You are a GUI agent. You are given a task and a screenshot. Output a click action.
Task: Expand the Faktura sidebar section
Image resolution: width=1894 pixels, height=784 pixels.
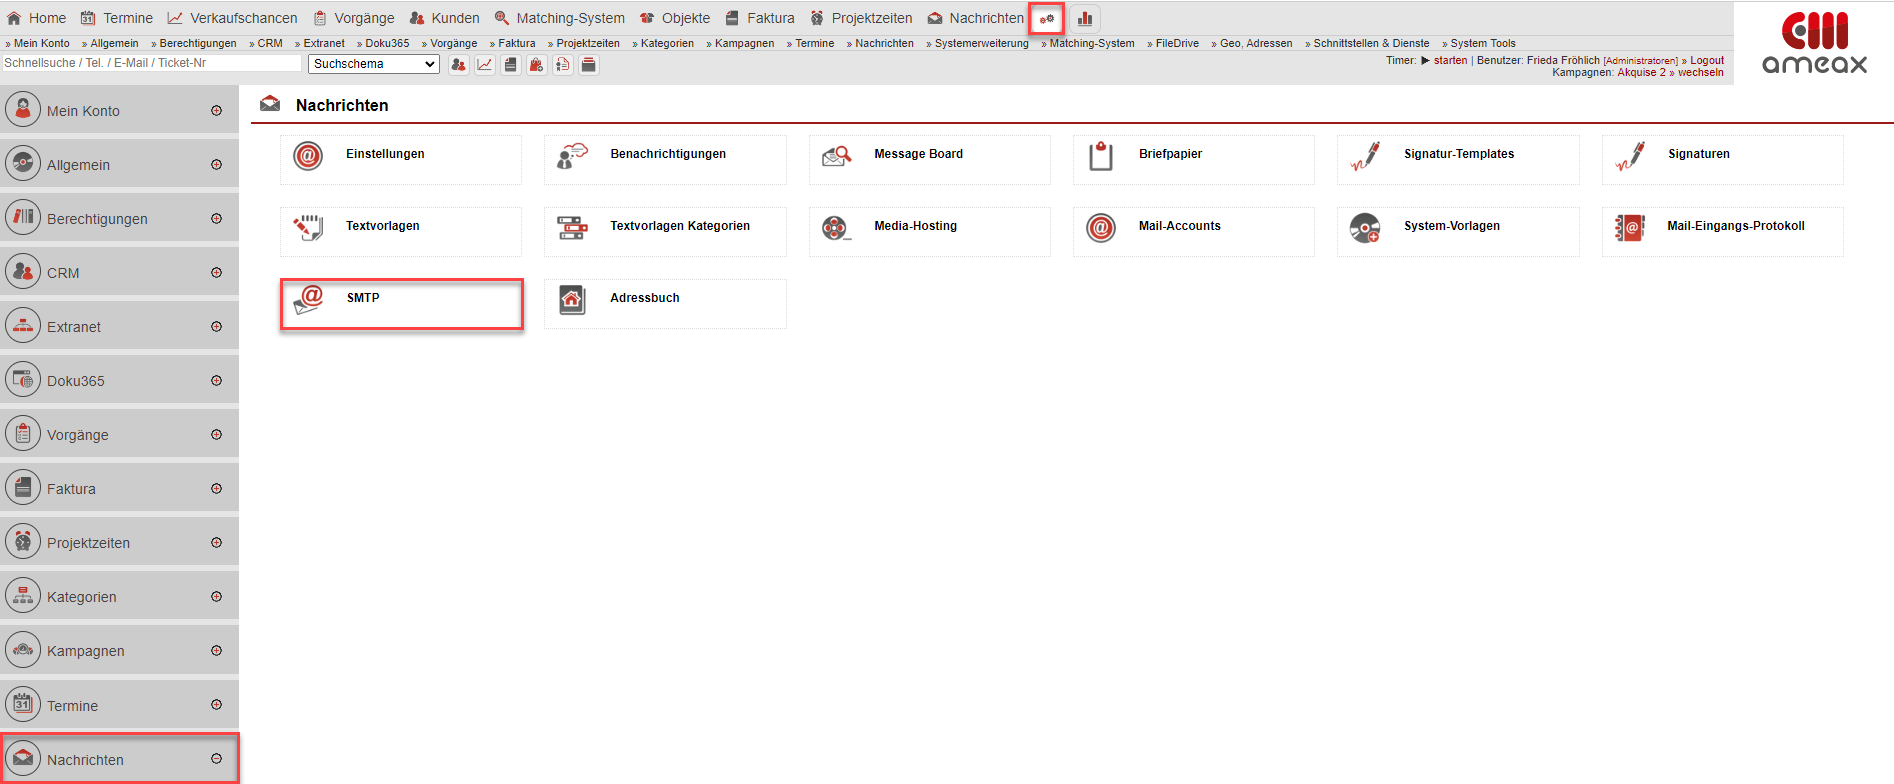216,489
